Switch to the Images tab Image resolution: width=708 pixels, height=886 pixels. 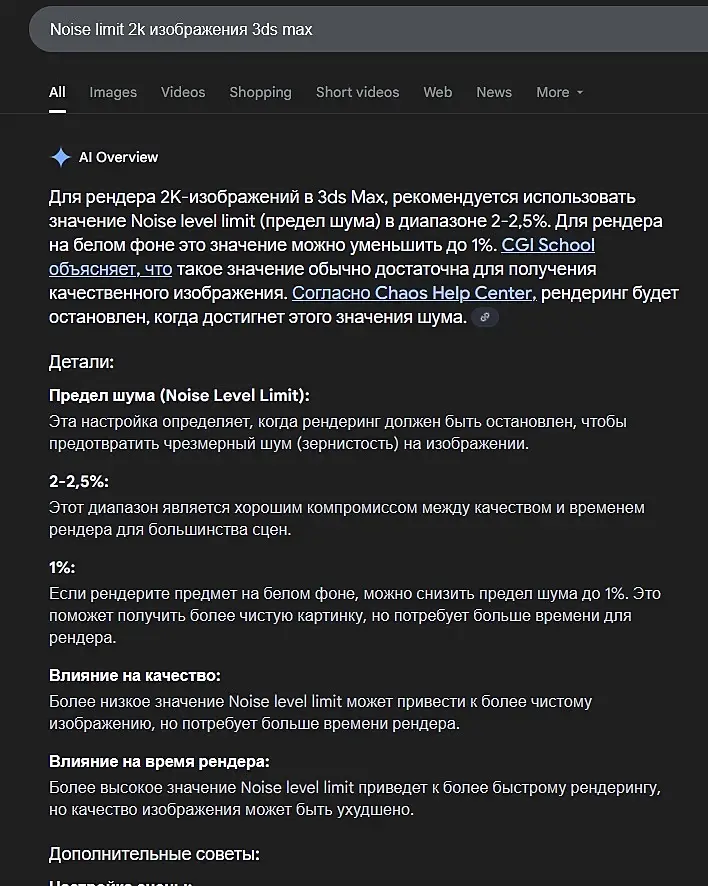[x=113, y=92]
